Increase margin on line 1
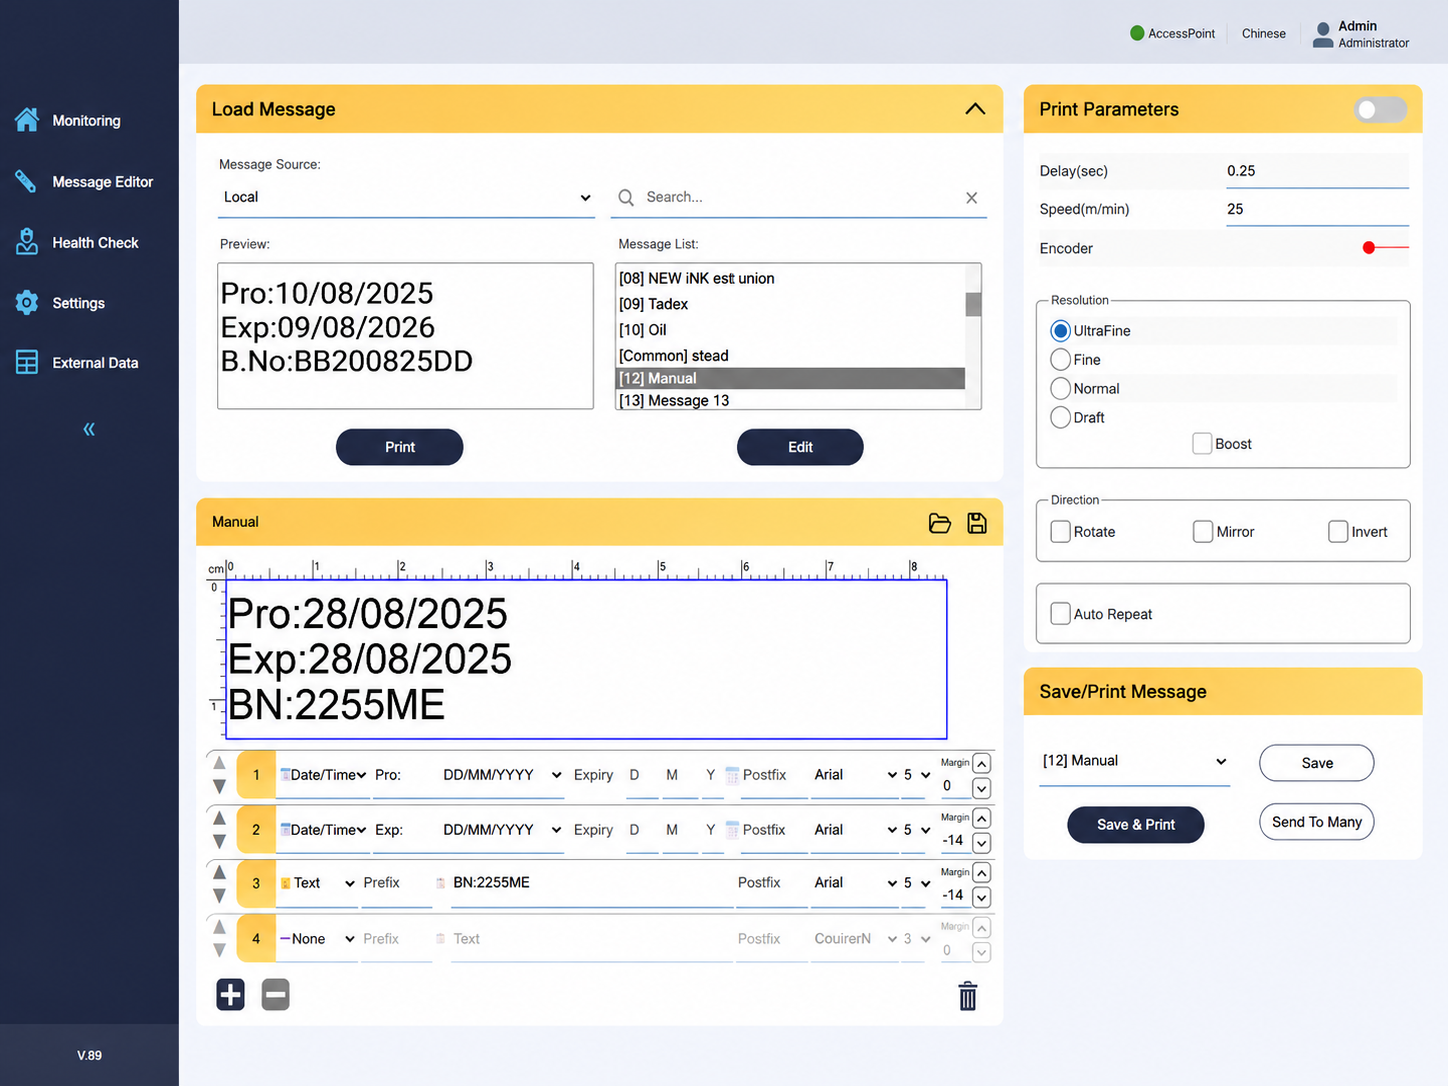Viewport: 1448px width, 1086px height. coord(982,764)
